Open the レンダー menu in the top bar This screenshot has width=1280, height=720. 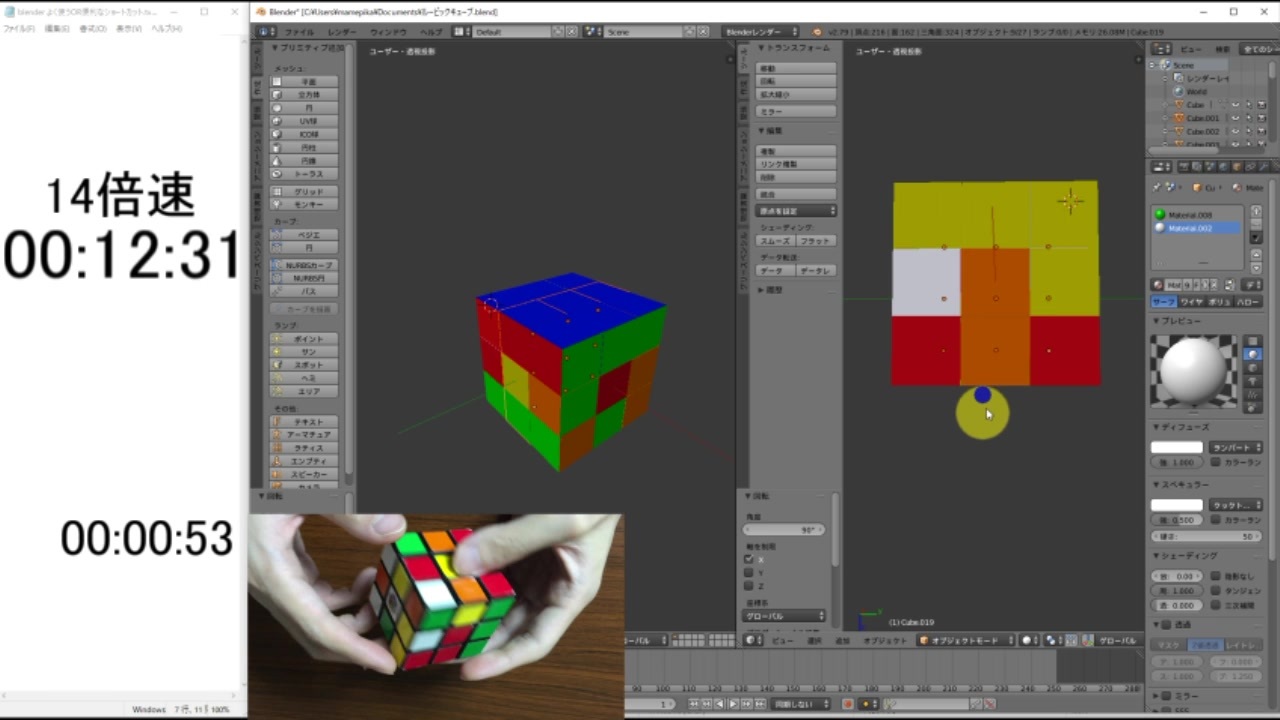(x=340, y=31)
